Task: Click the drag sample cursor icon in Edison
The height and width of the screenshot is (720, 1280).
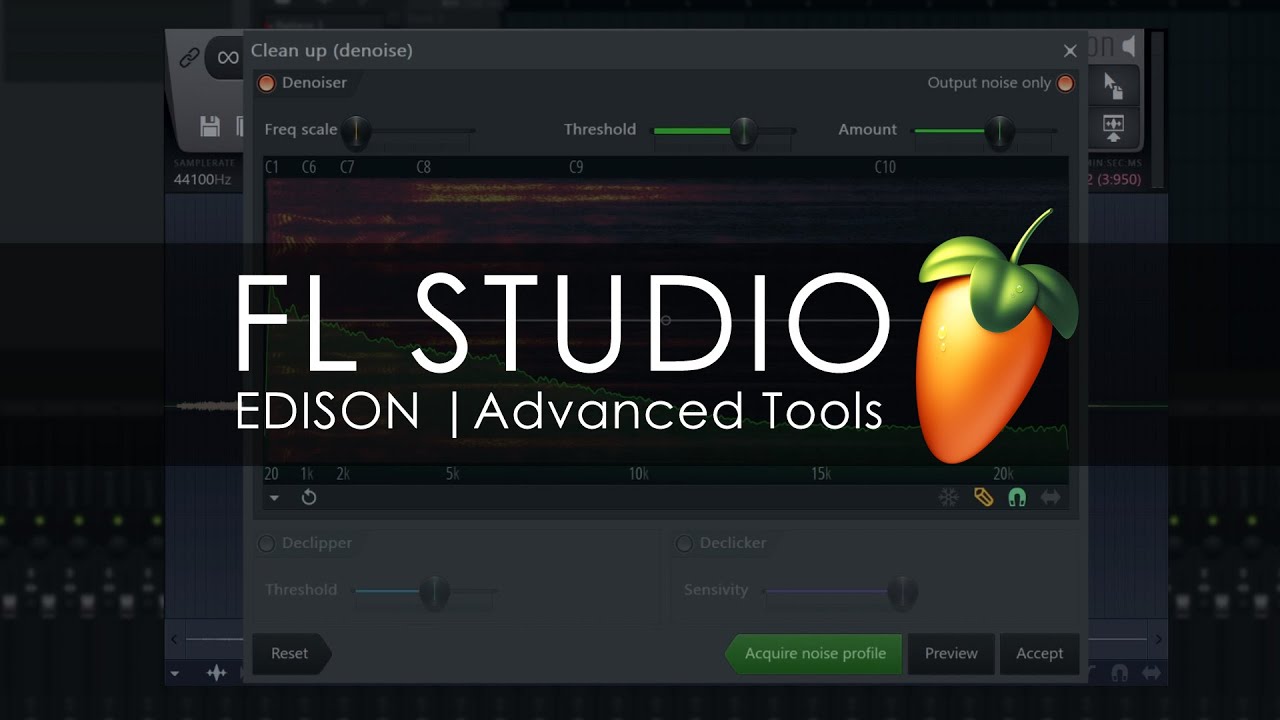Action: click(x=1114, y=85)
